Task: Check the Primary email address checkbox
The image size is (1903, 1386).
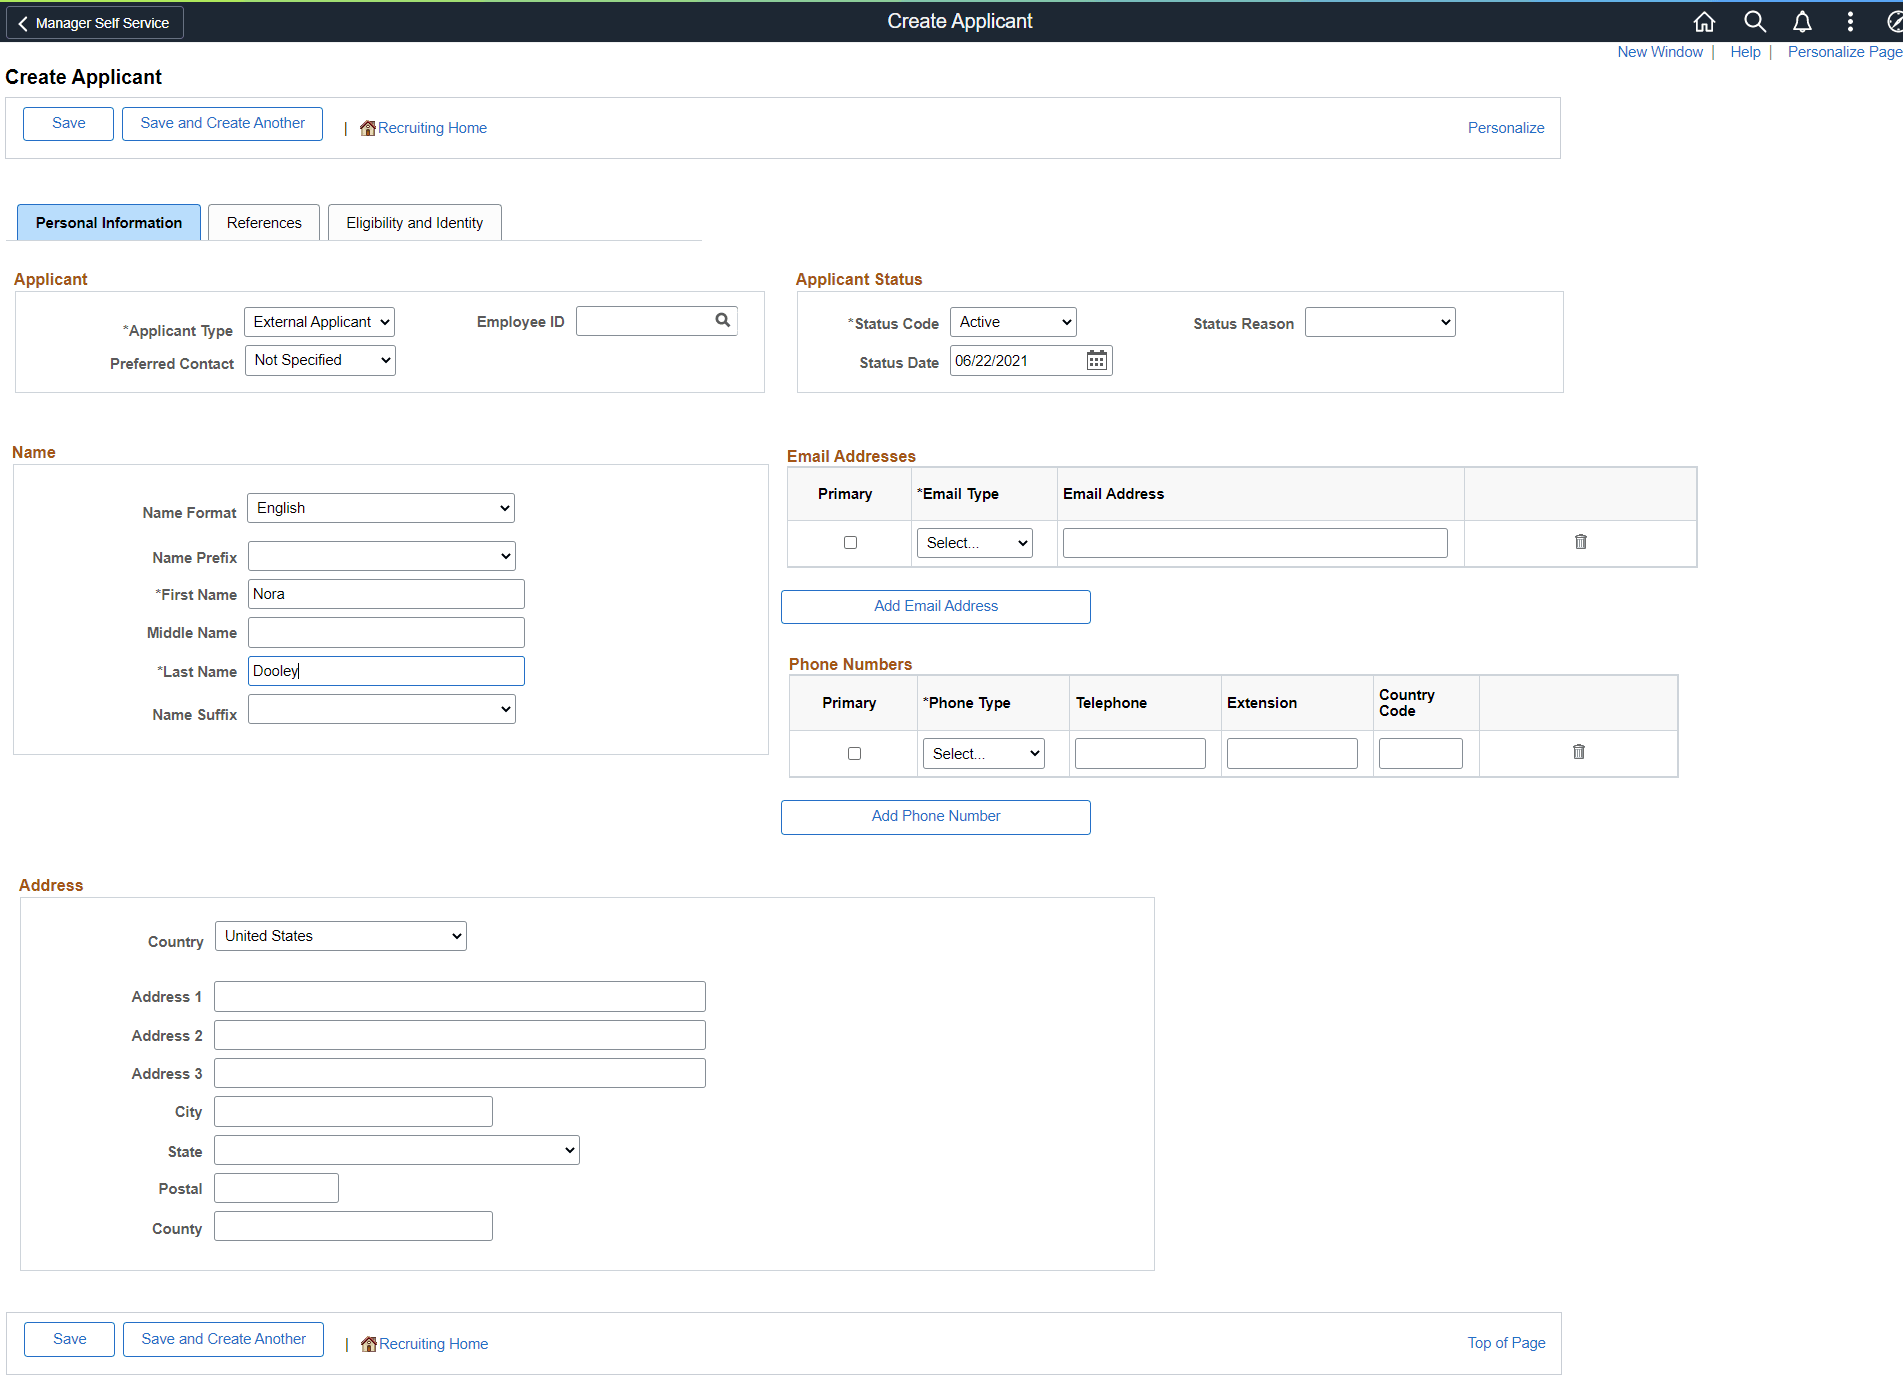Action: click(x=850, y=542)
